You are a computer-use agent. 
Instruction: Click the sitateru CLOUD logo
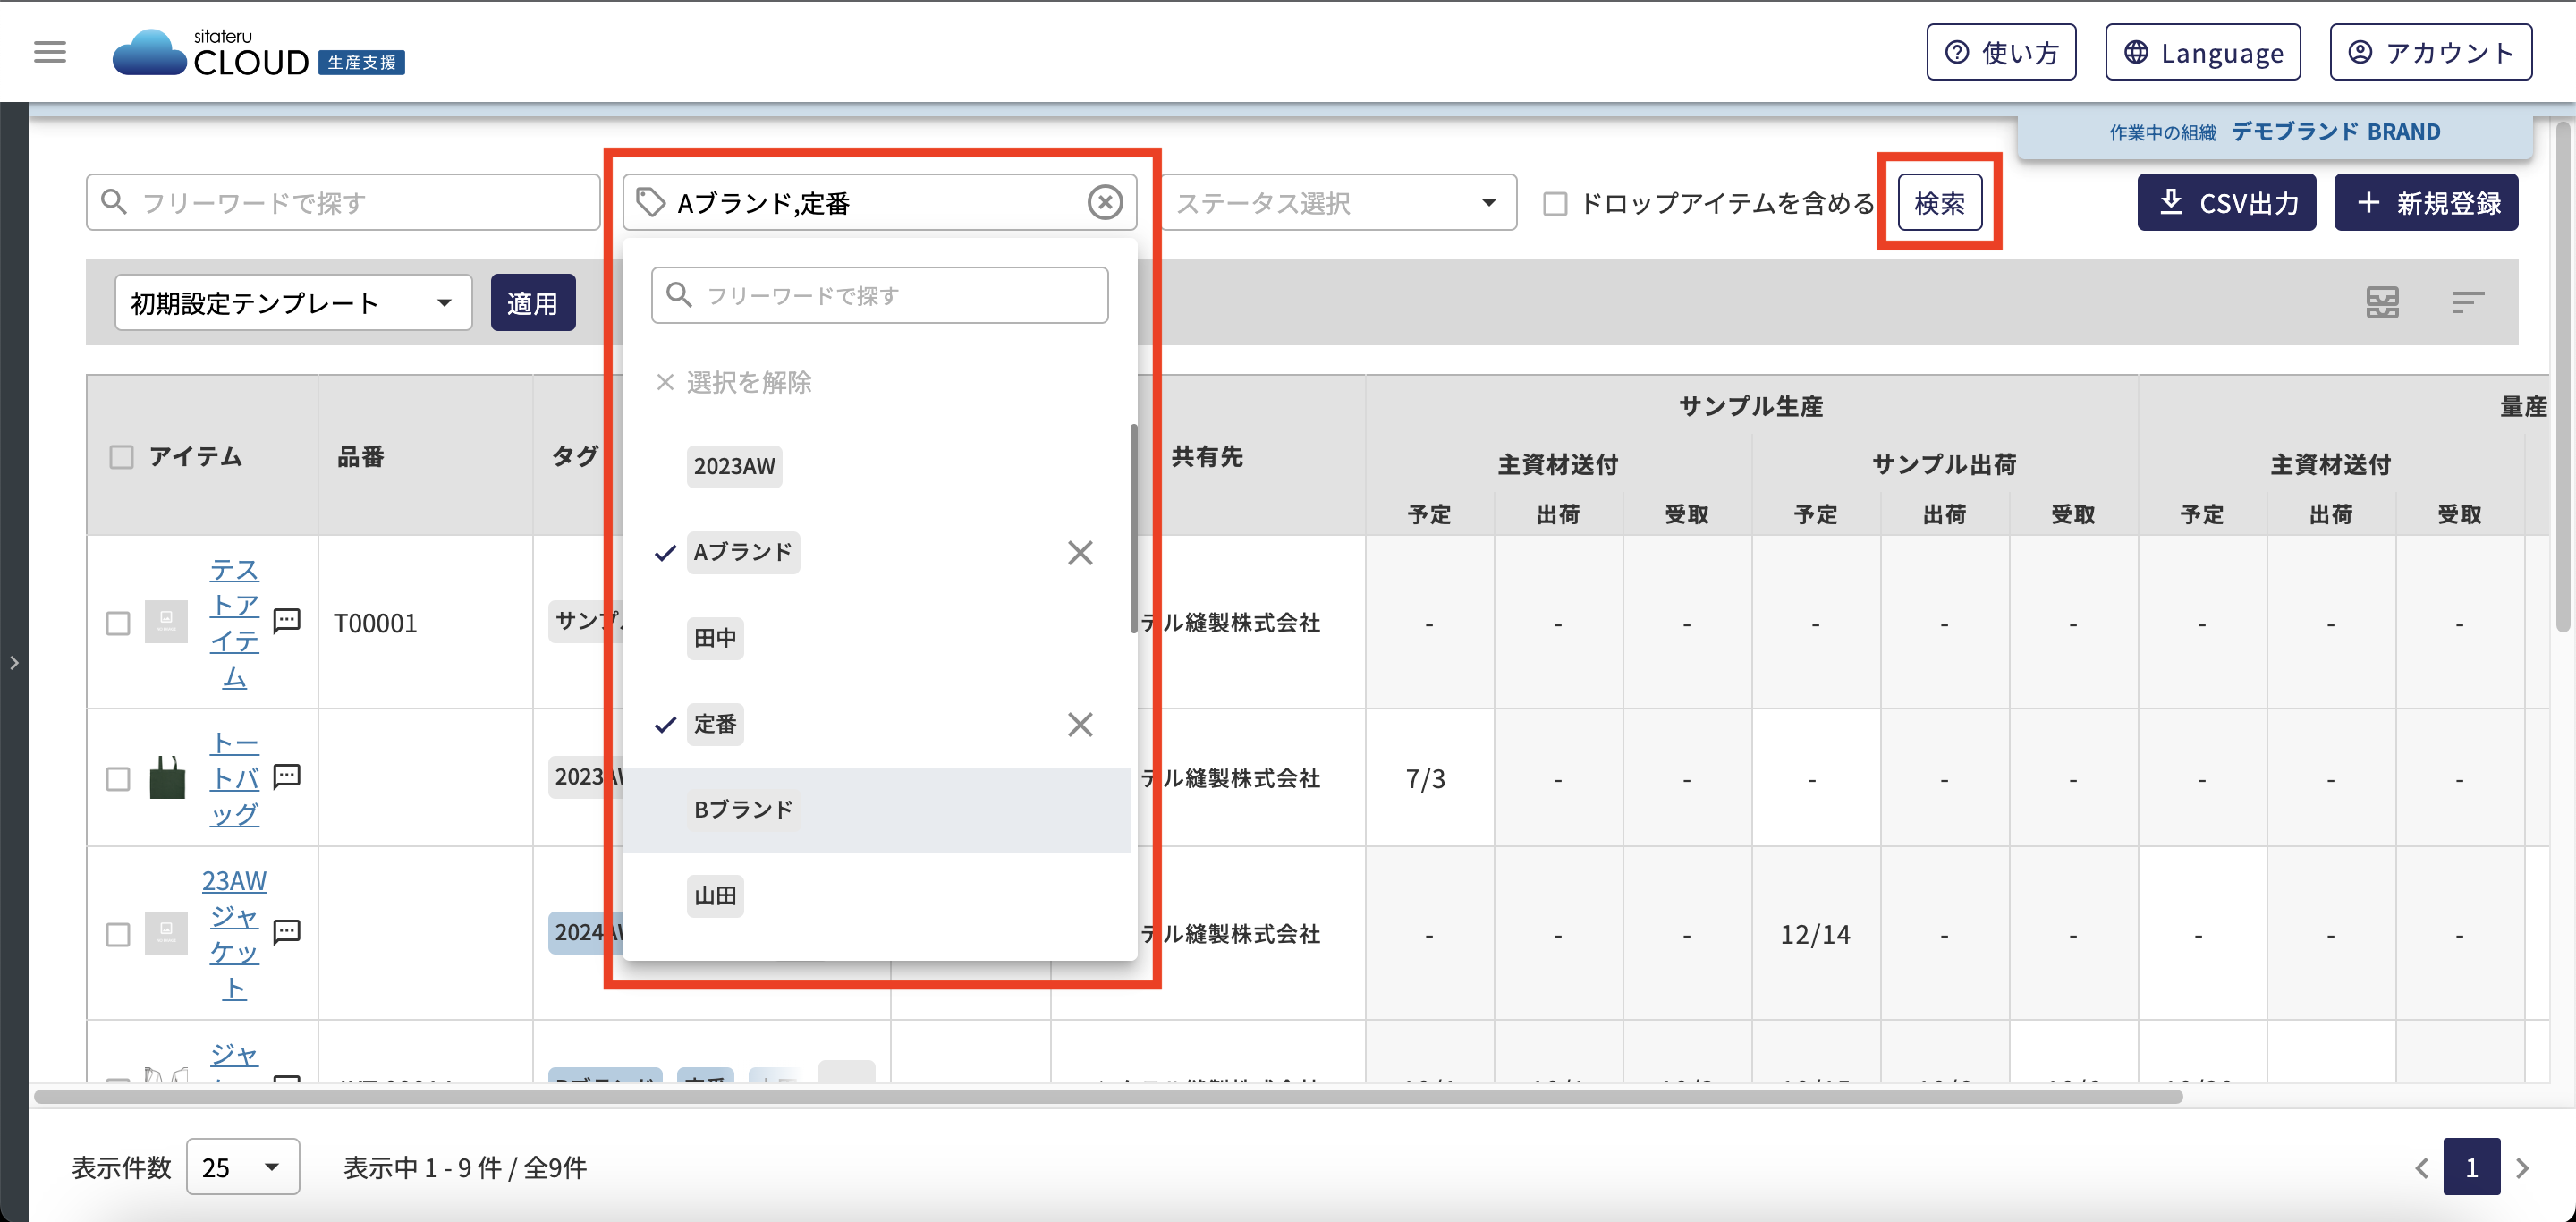coord(258,52)
